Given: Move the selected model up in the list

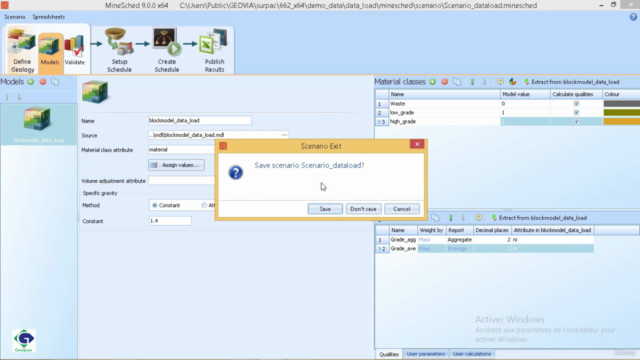Looking at the screenshot, I should tap(7, 97).
